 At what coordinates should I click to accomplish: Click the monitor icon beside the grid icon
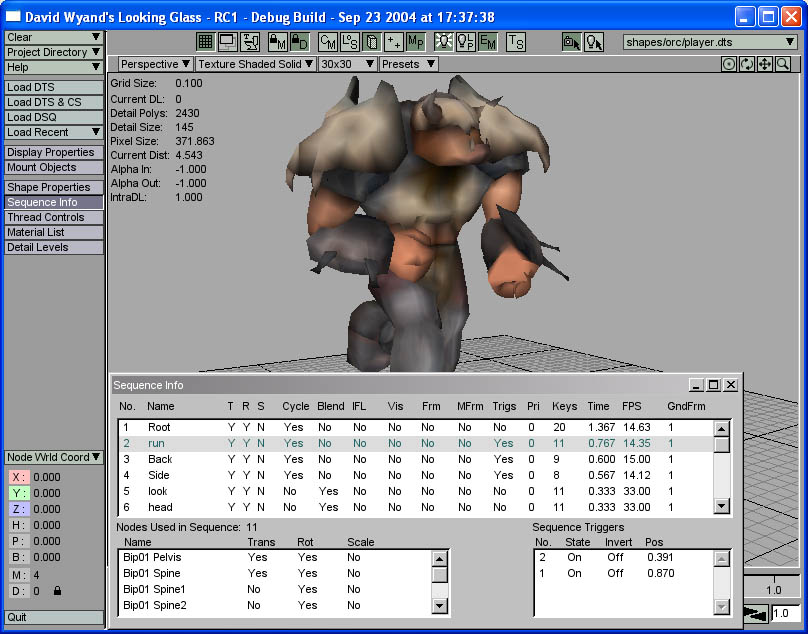pyautogui.click(x=227, y=41)
